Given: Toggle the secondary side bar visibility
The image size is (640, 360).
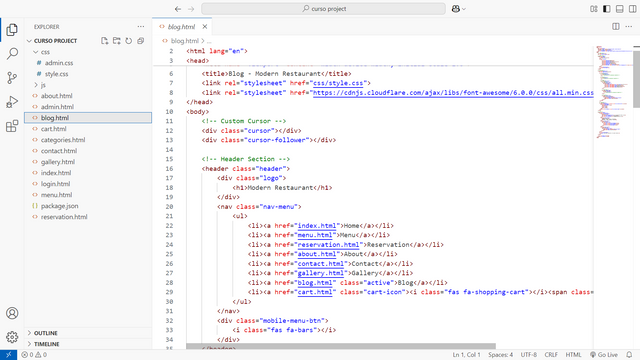Looking at the screenshot, I should click(x=632, y=9).
